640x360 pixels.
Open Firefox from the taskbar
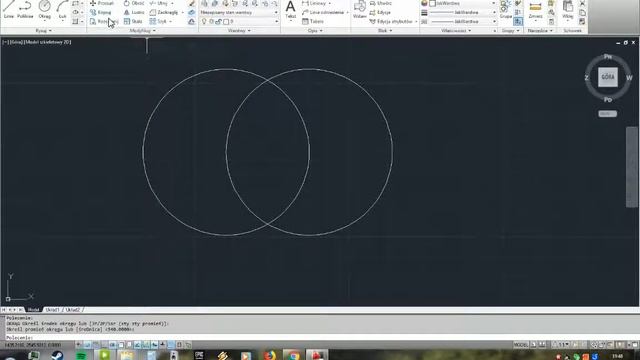(269, 356)
